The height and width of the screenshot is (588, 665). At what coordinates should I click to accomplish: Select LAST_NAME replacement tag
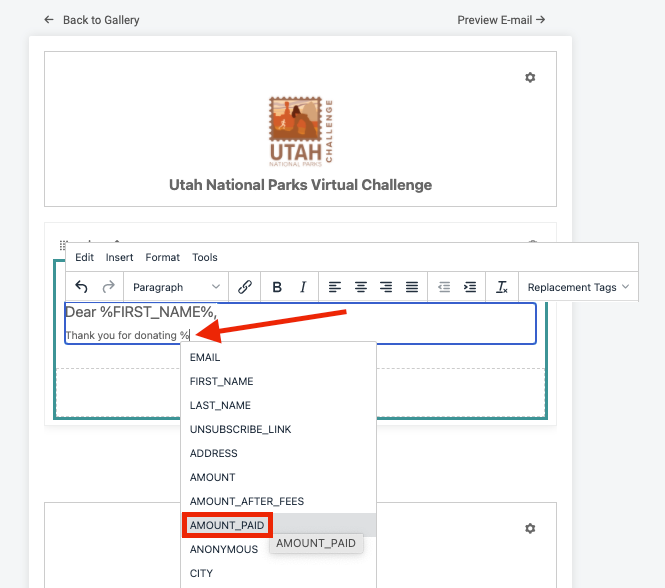click(x=278, y=405)
